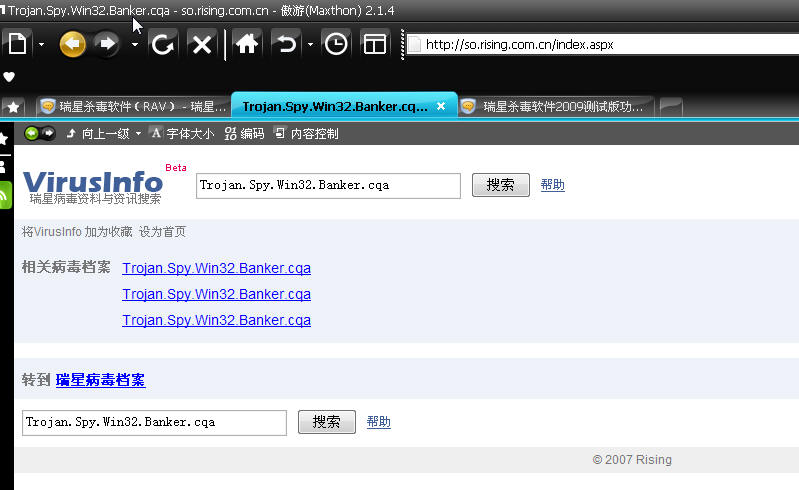The height and width of the screenshot is (490, 799).
Task: Open second Trojan.Spy.Win32.Banker.cqa result link
Action: (x=217, y=294)
